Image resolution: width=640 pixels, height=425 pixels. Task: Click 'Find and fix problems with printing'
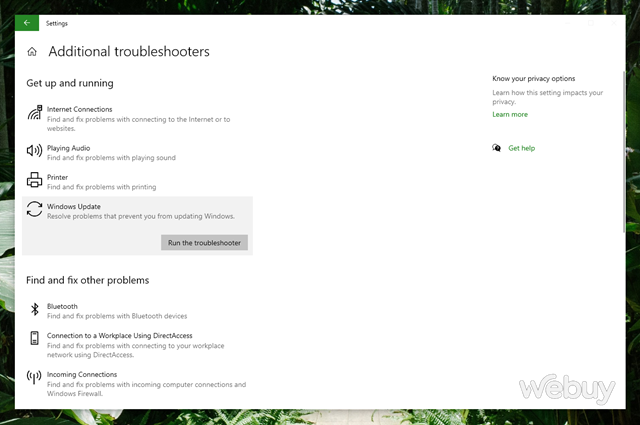click(x=102, y=187)
